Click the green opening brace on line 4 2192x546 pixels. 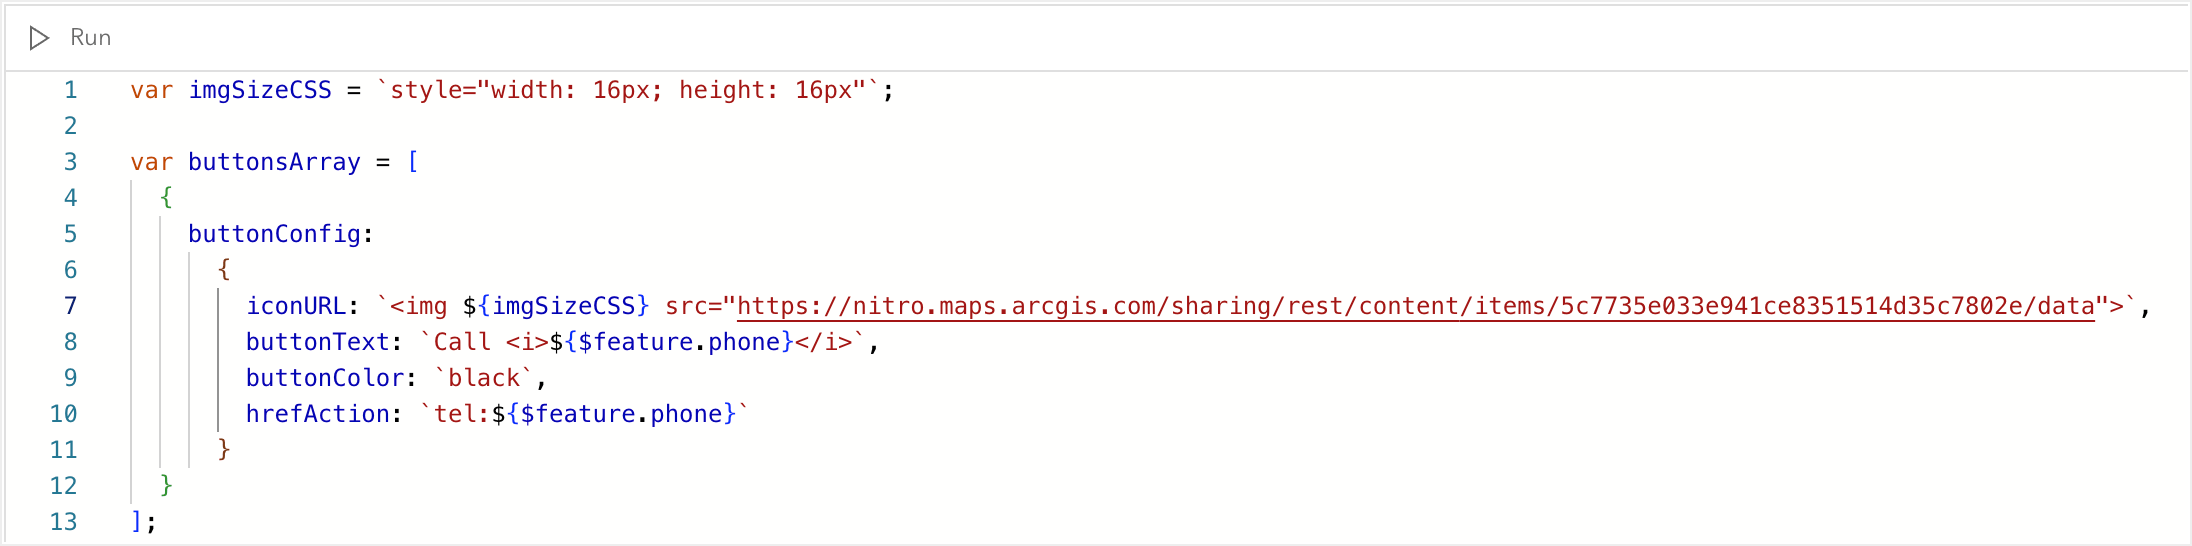coord(166,198)
